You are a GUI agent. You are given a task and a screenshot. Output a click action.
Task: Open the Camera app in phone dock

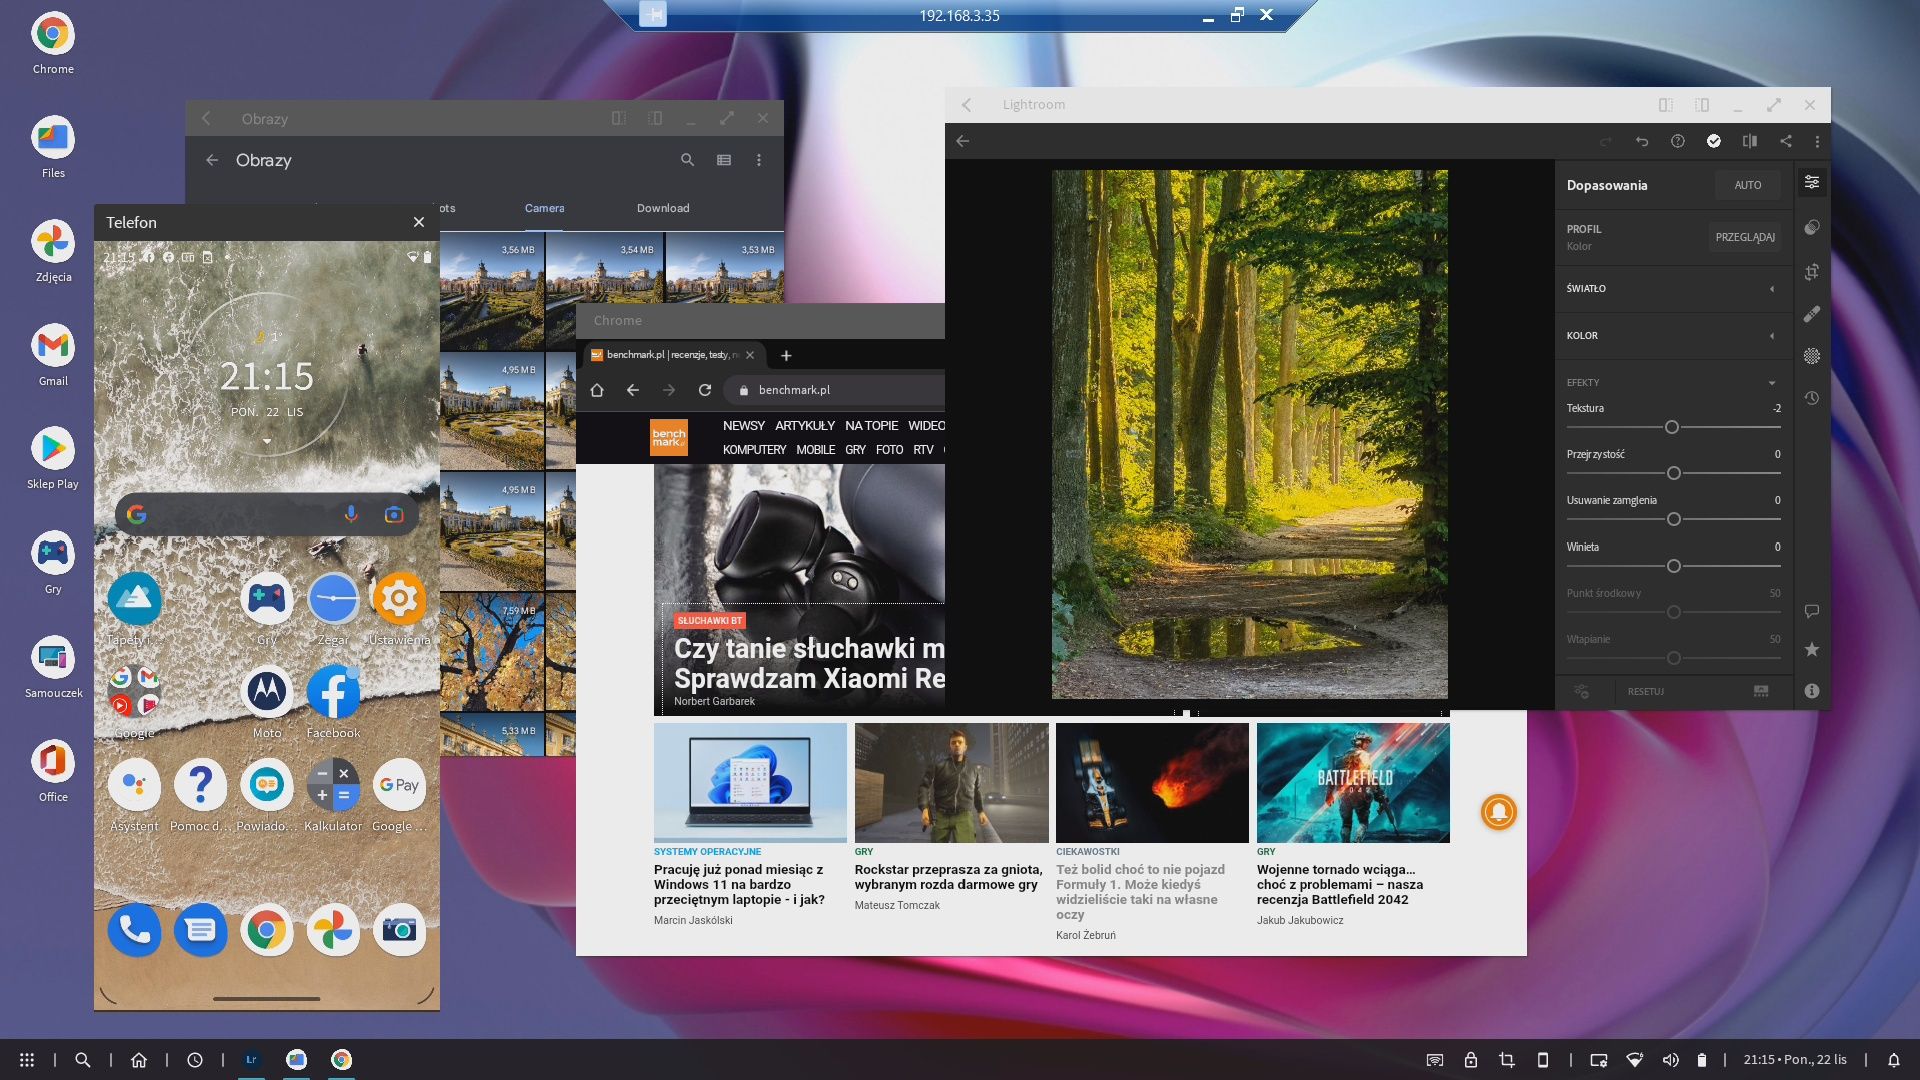[x=399, y=930]
